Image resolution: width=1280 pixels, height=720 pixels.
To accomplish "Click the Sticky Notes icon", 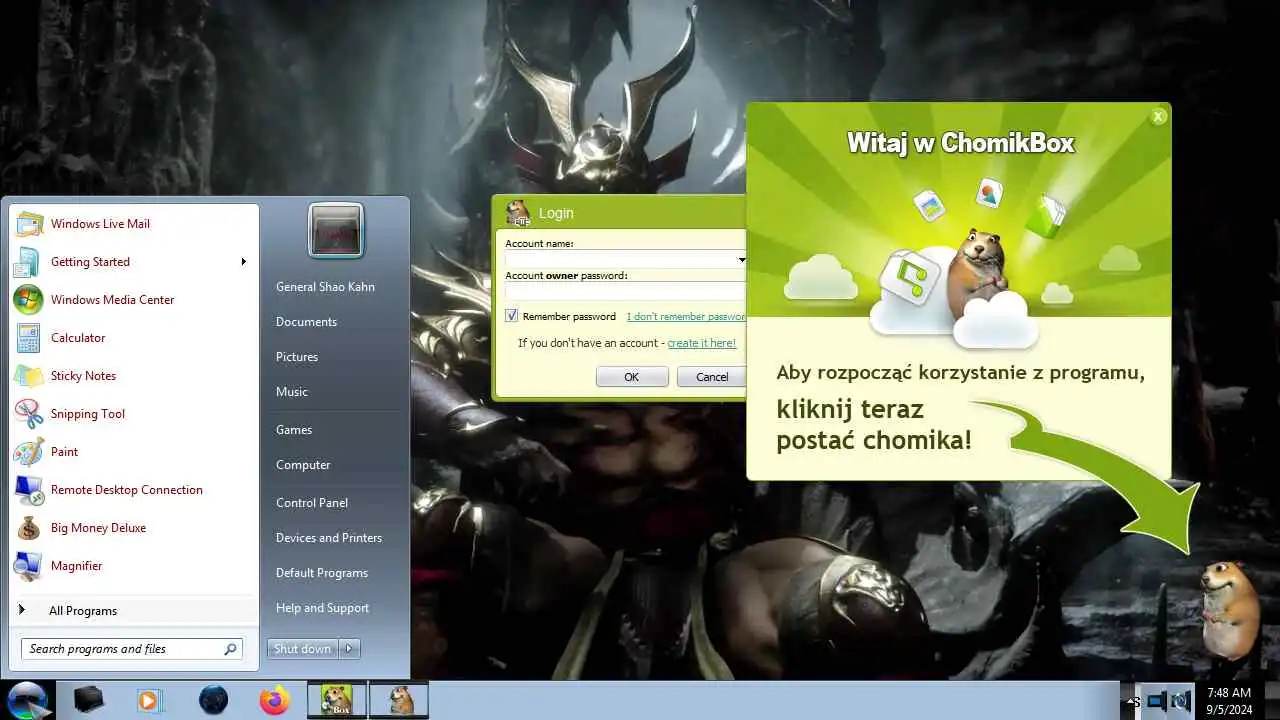I will coord(28,375).
